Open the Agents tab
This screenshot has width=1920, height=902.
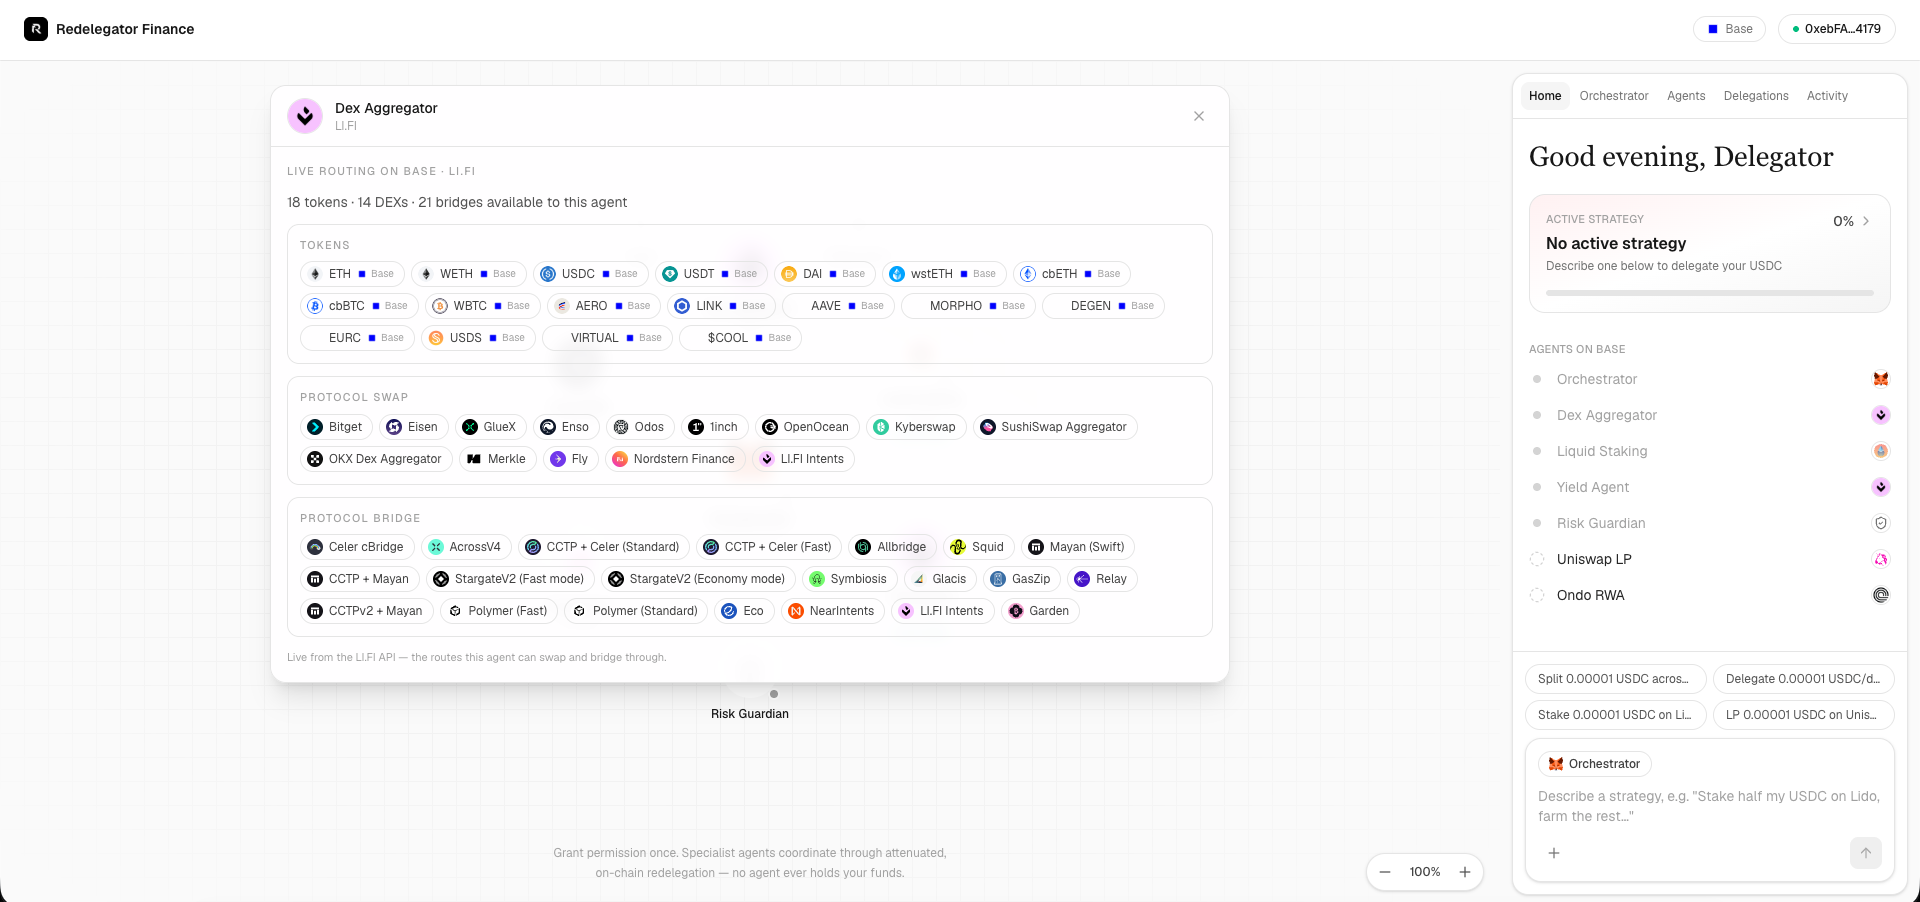pyautogui.click(x=1686, y=96)
